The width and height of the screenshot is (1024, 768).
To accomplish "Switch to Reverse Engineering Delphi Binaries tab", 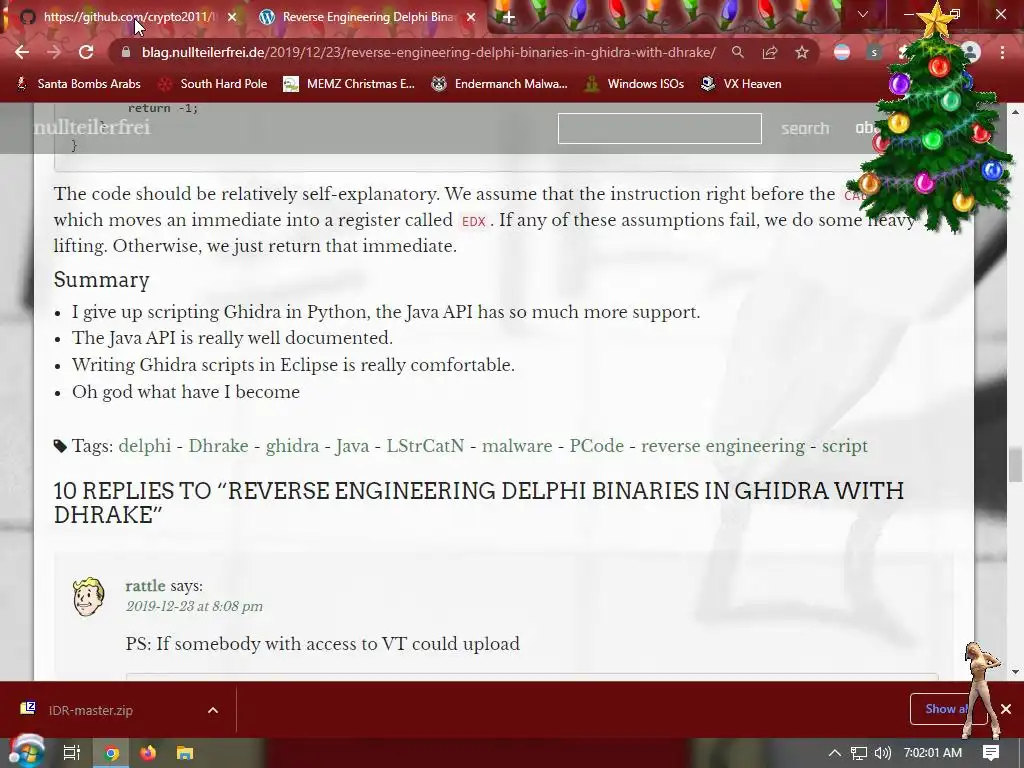I will click(x=368, y=17).
